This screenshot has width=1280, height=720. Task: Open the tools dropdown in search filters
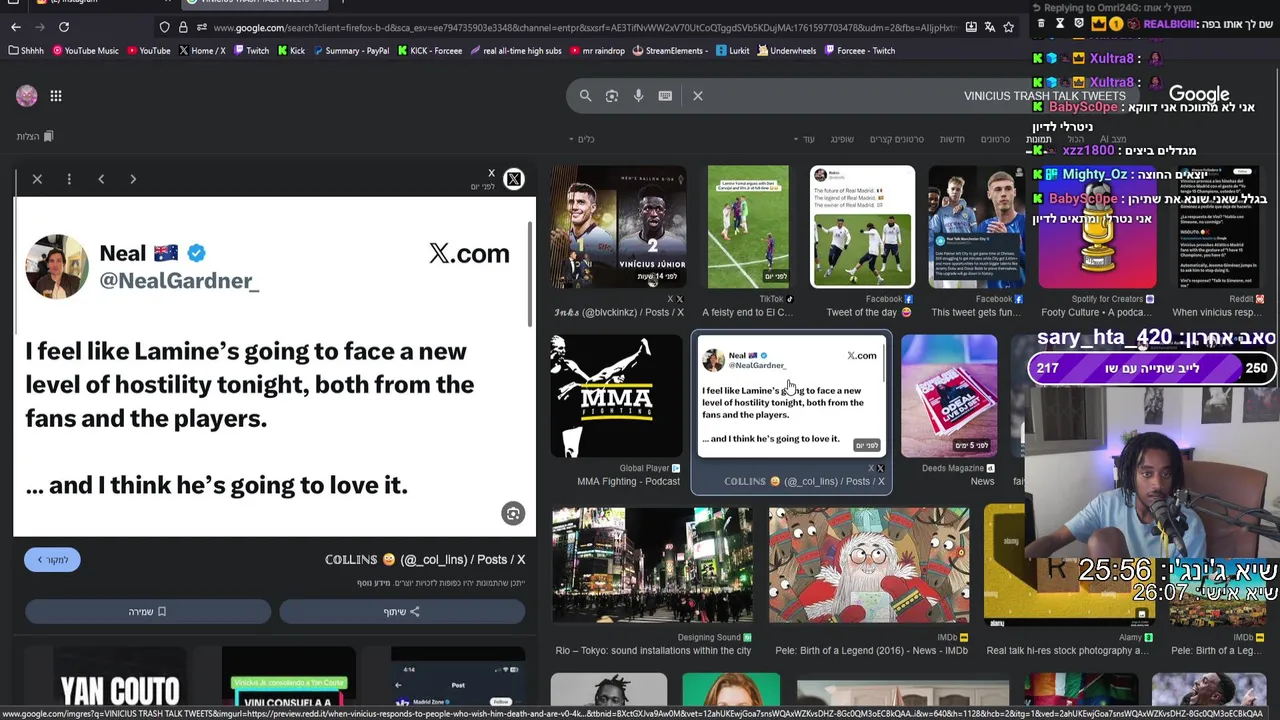[x=582, y=139]
